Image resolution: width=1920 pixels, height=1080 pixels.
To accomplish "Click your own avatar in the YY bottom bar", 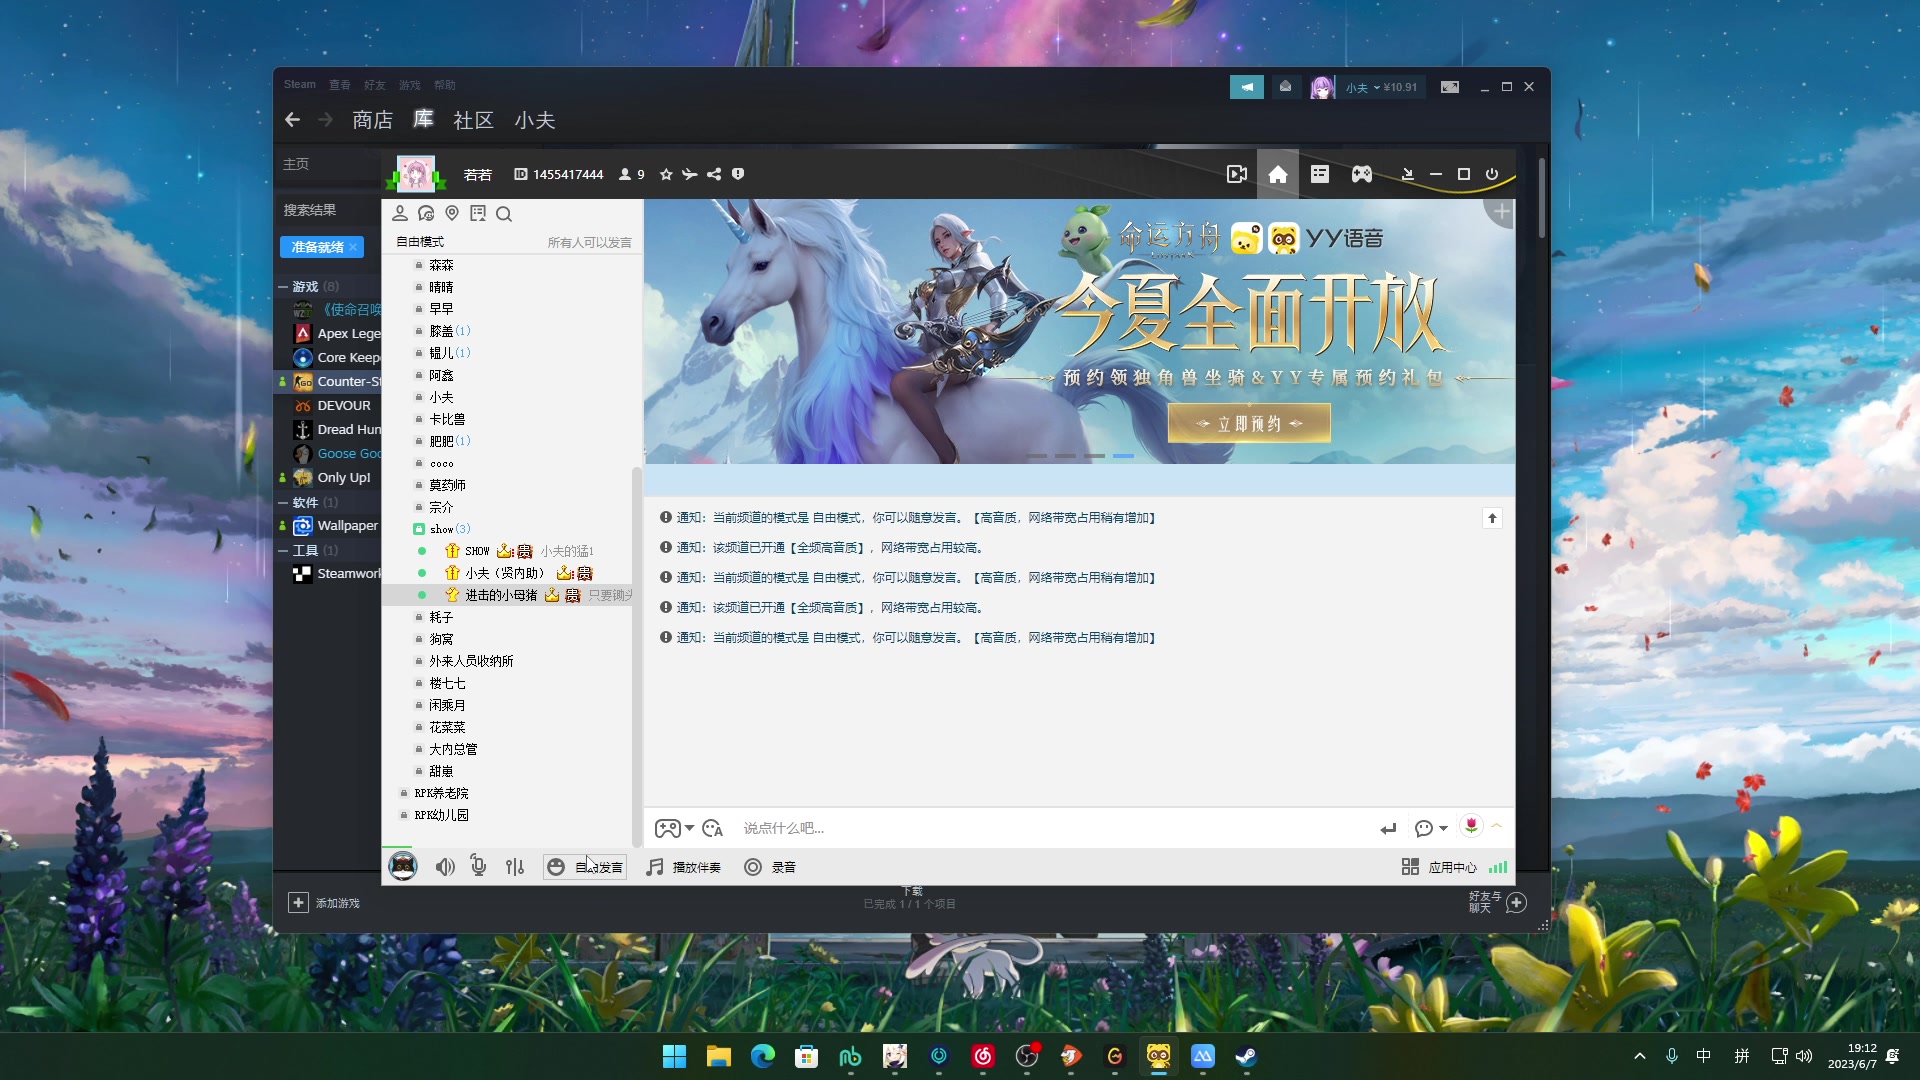I will (403, 866).
